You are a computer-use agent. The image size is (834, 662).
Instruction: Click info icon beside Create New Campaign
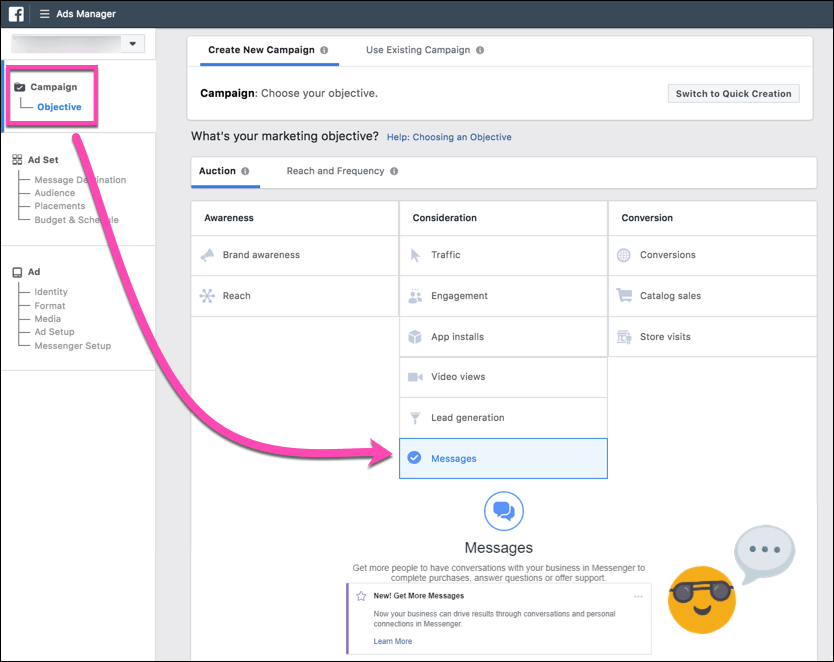(324, 50)
